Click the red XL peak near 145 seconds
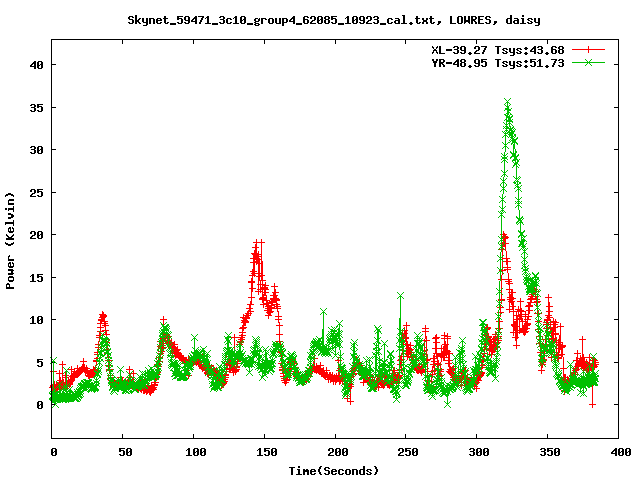This screenshot has height=480, width=640. (258, 243)
